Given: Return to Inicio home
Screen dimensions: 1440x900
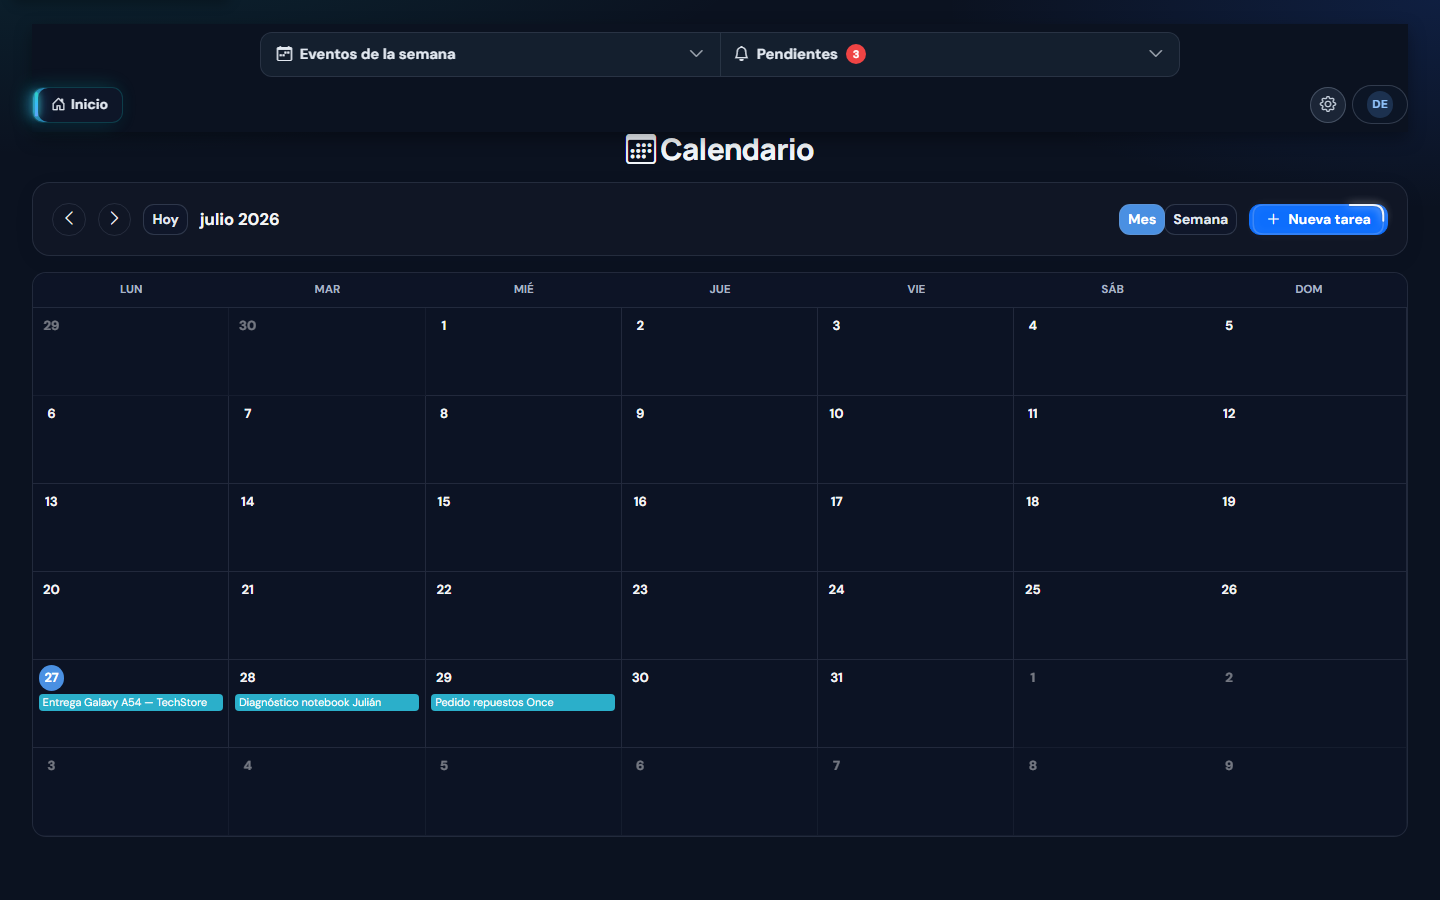Looking at the screenshot, I should (79, 104).
